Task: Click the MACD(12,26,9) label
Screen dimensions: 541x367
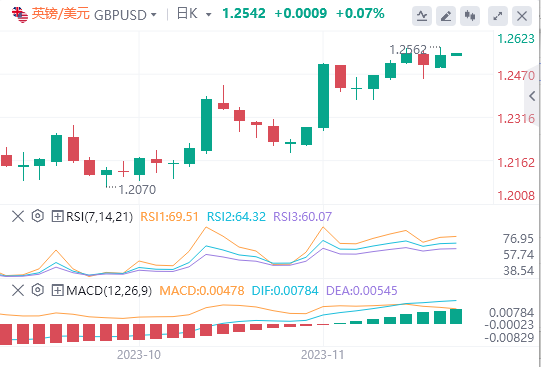Action: [x=109, y=291]
